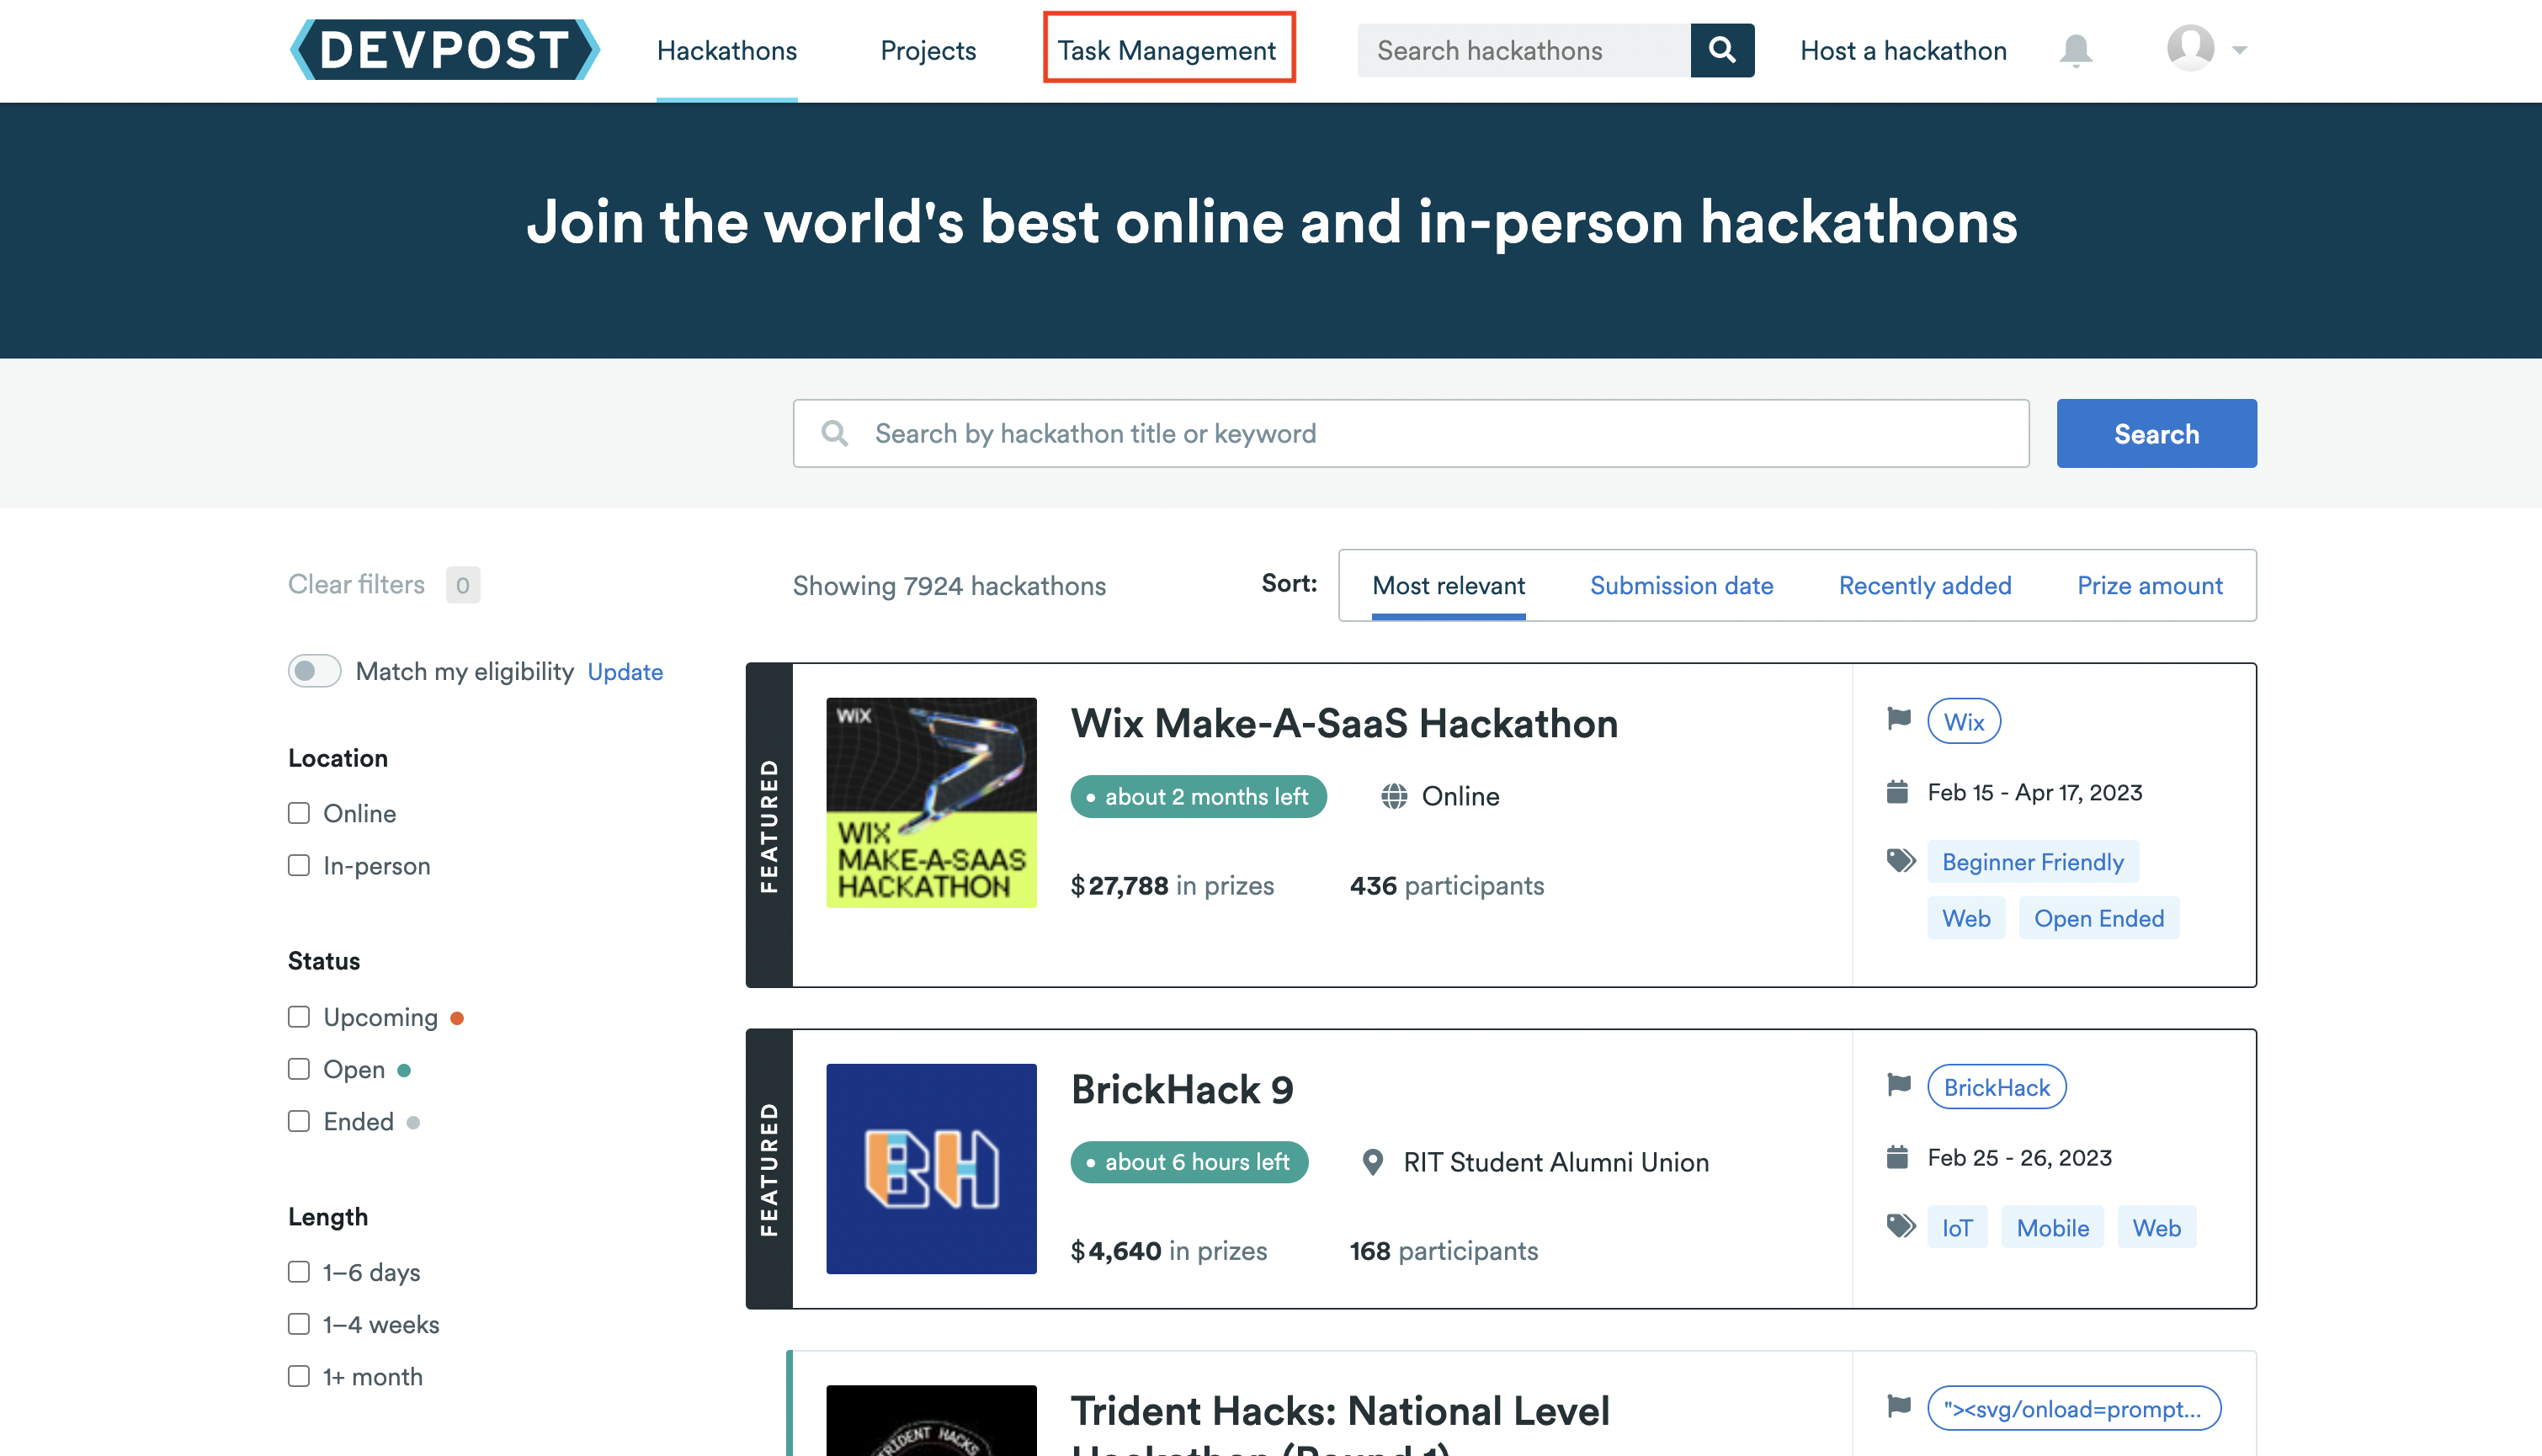Click the hackathon title keyword search field
The height and width of the screenshot is (1456, 2542).
1410,433
